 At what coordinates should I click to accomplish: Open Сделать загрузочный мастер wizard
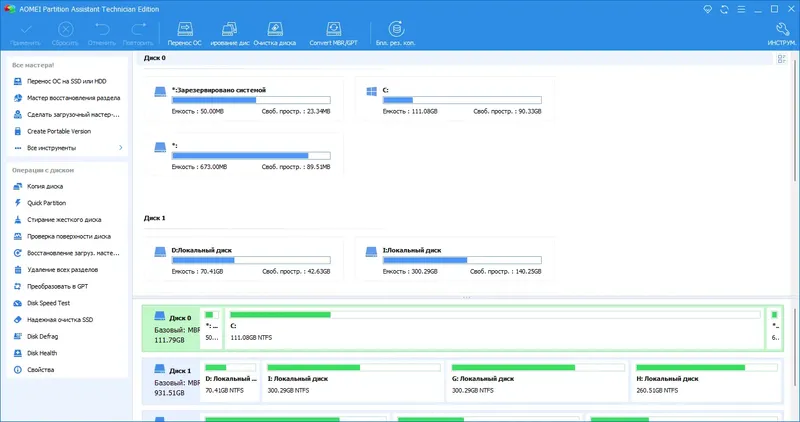coord(67,115)
